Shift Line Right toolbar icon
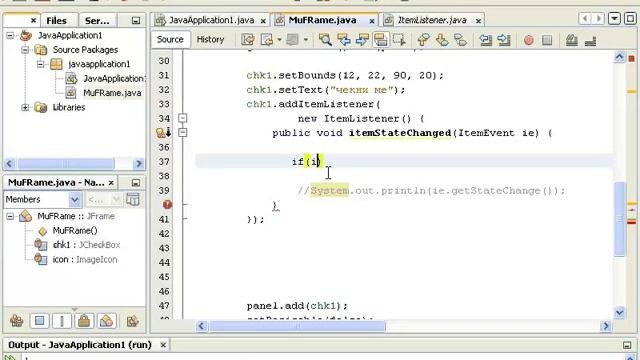Screen dimensions: 640x360 click(504, 40)
